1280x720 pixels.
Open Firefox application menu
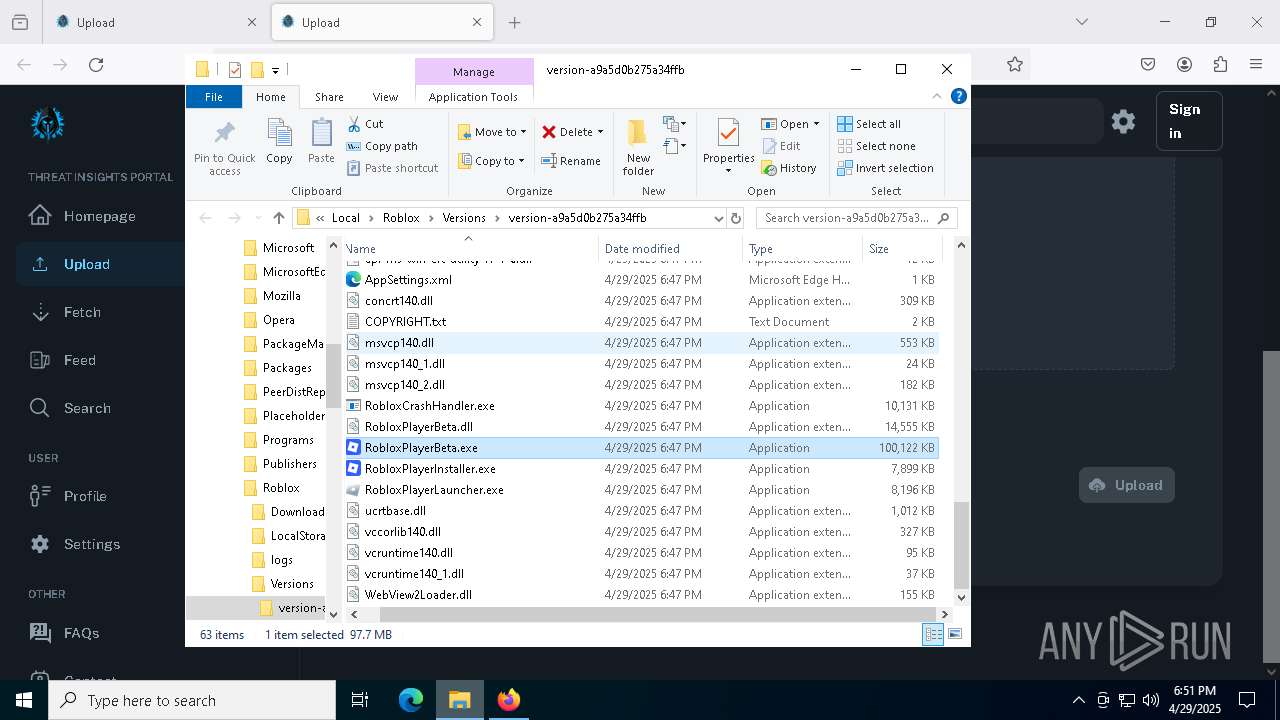click(1256, 65)
